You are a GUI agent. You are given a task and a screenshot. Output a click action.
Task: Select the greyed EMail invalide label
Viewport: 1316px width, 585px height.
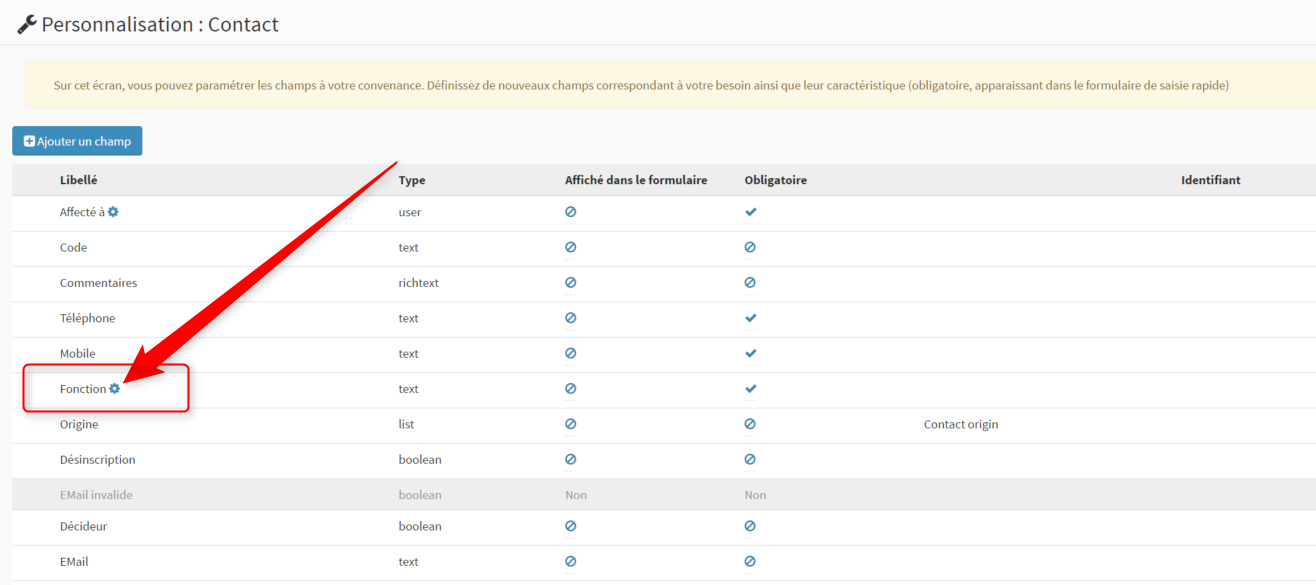point(96,495)
